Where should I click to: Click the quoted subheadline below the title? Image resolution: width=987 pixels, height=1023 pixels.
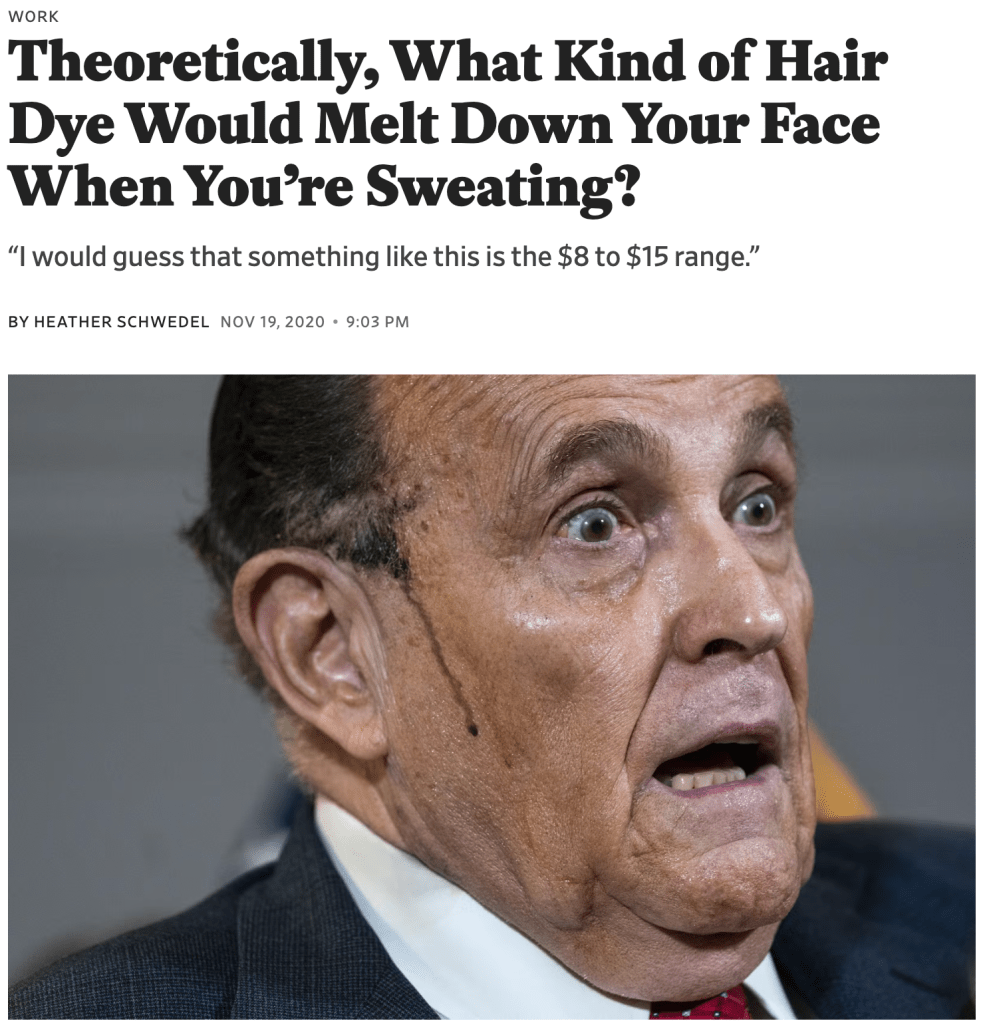coord(385,258)
